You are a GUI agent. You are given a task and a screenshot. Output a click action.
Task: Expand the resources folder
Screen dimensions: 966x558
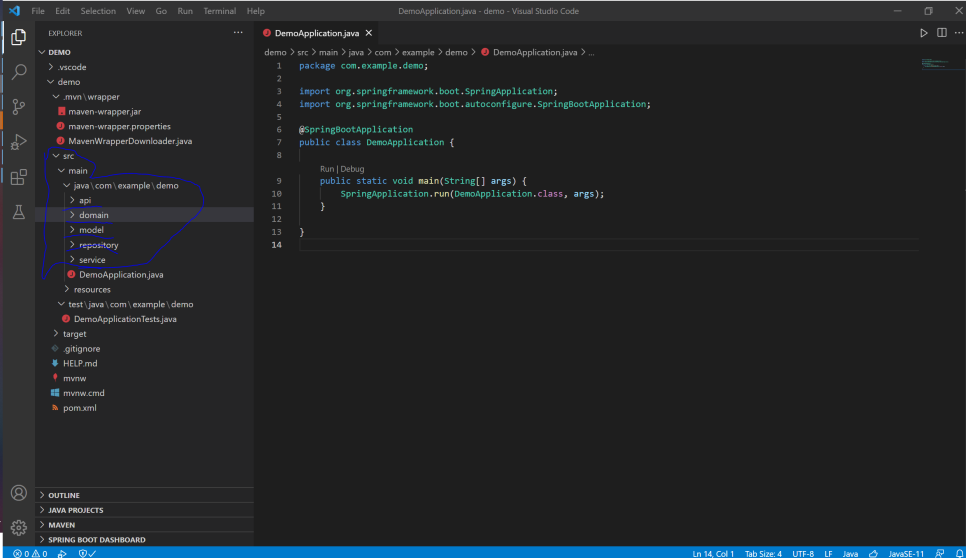(92, 289)
